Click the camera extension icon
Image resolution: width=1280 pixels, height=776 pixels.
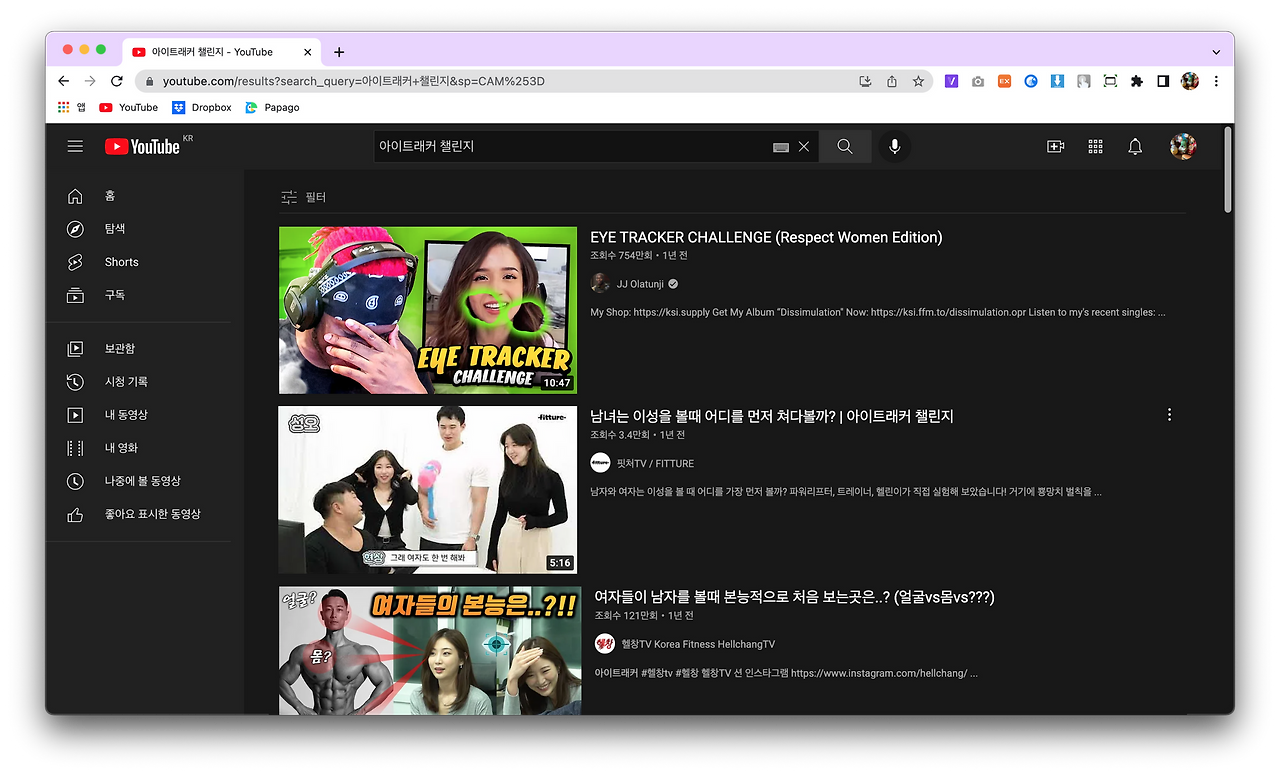coord(978,81)
